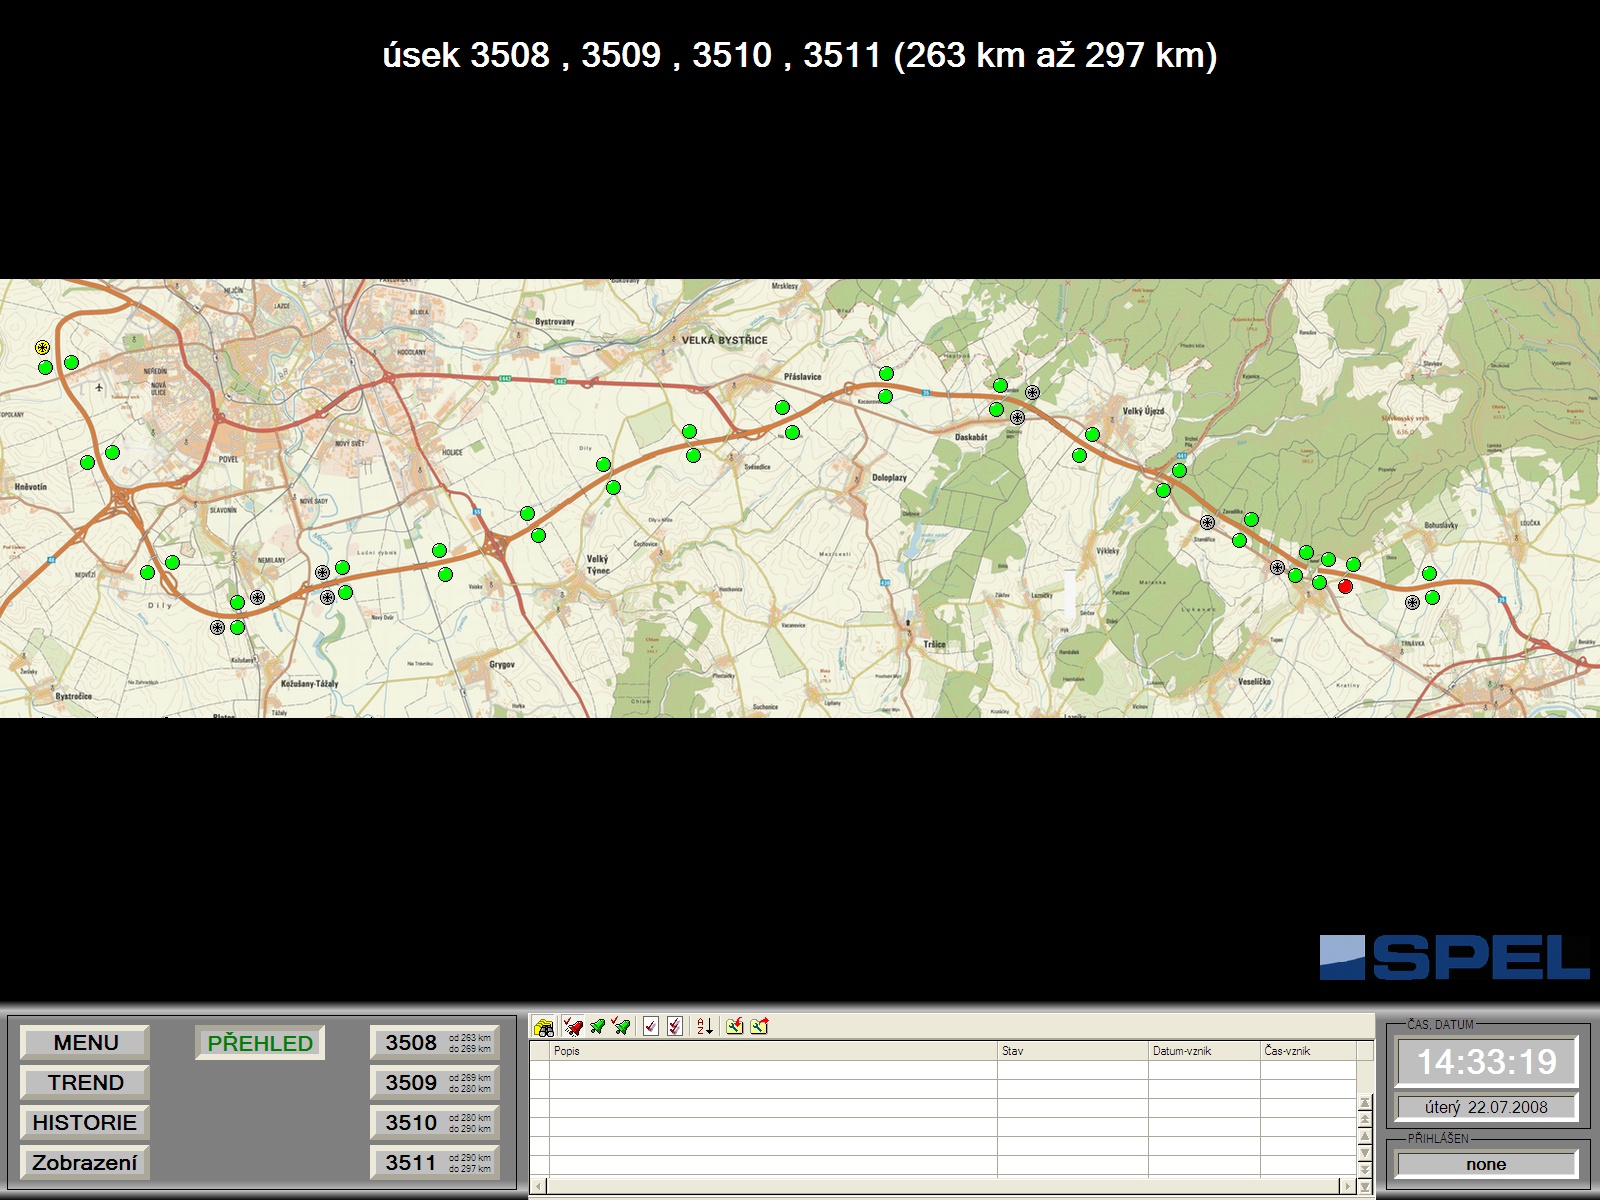The width and height of the screenshot is (1600, 1200).
Task: Select the PŘEHLED overview tab
Action: 260,1043
